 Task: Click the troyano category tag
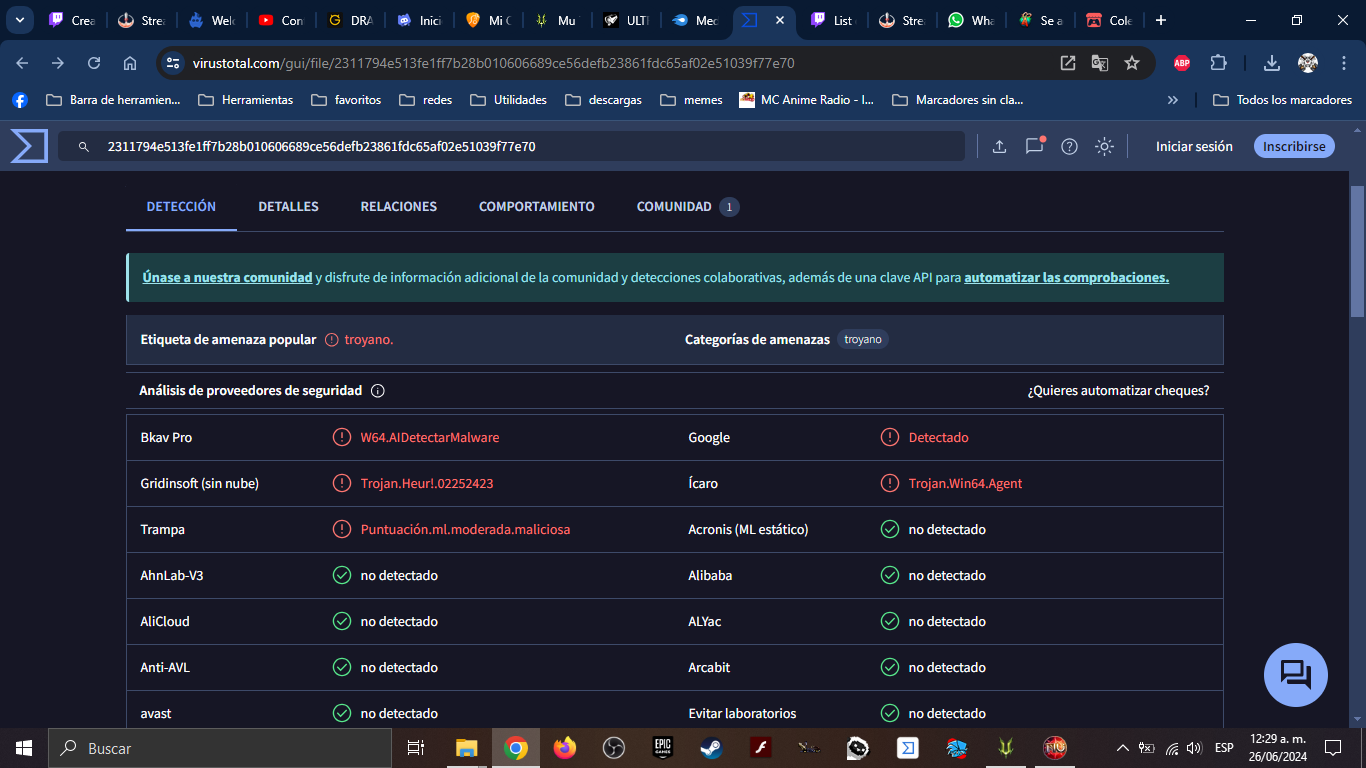[x=863, y=339]
